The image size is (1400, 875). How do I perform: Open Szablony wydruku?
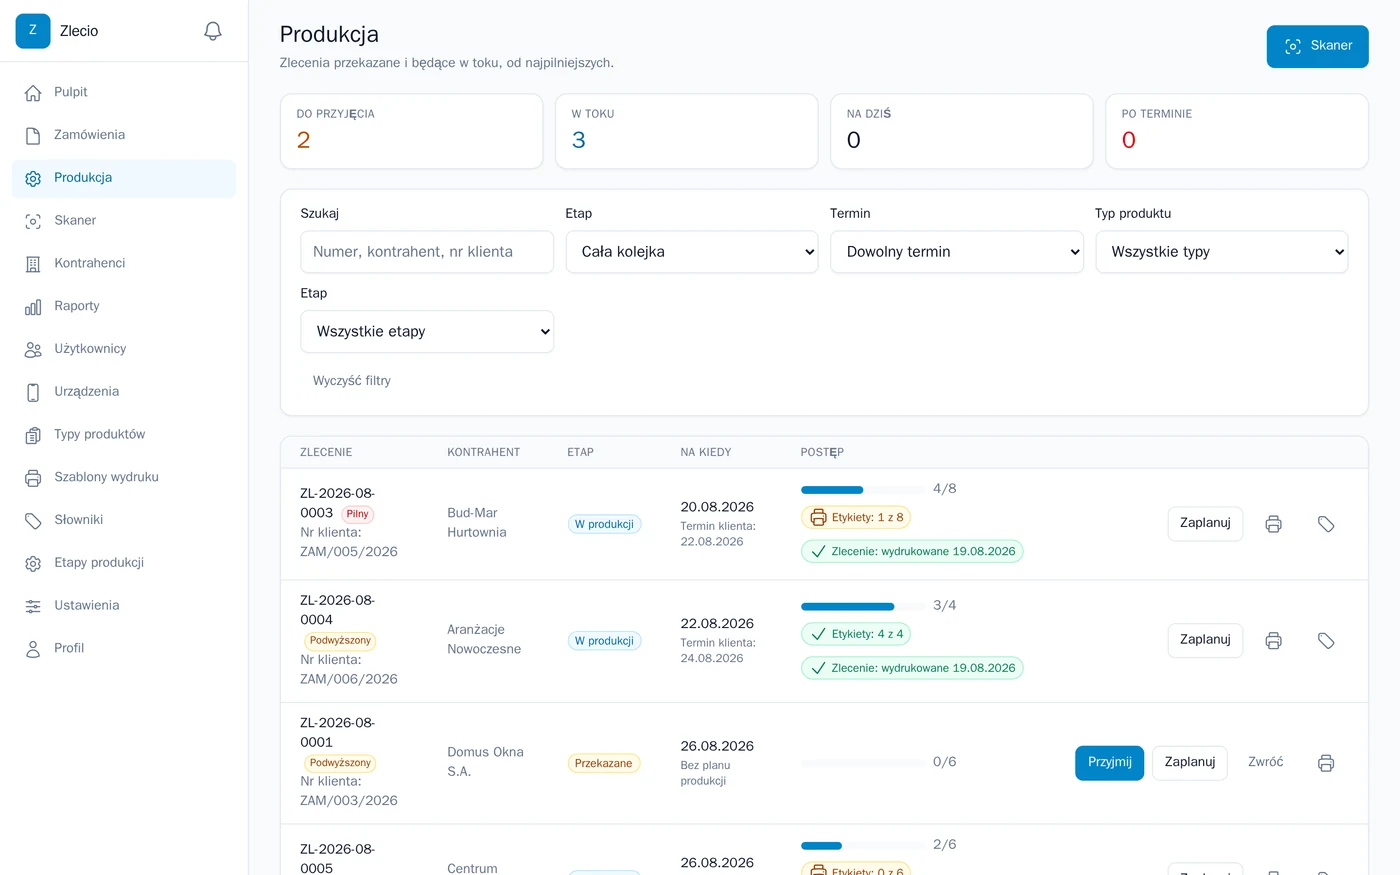click(124, 478)
